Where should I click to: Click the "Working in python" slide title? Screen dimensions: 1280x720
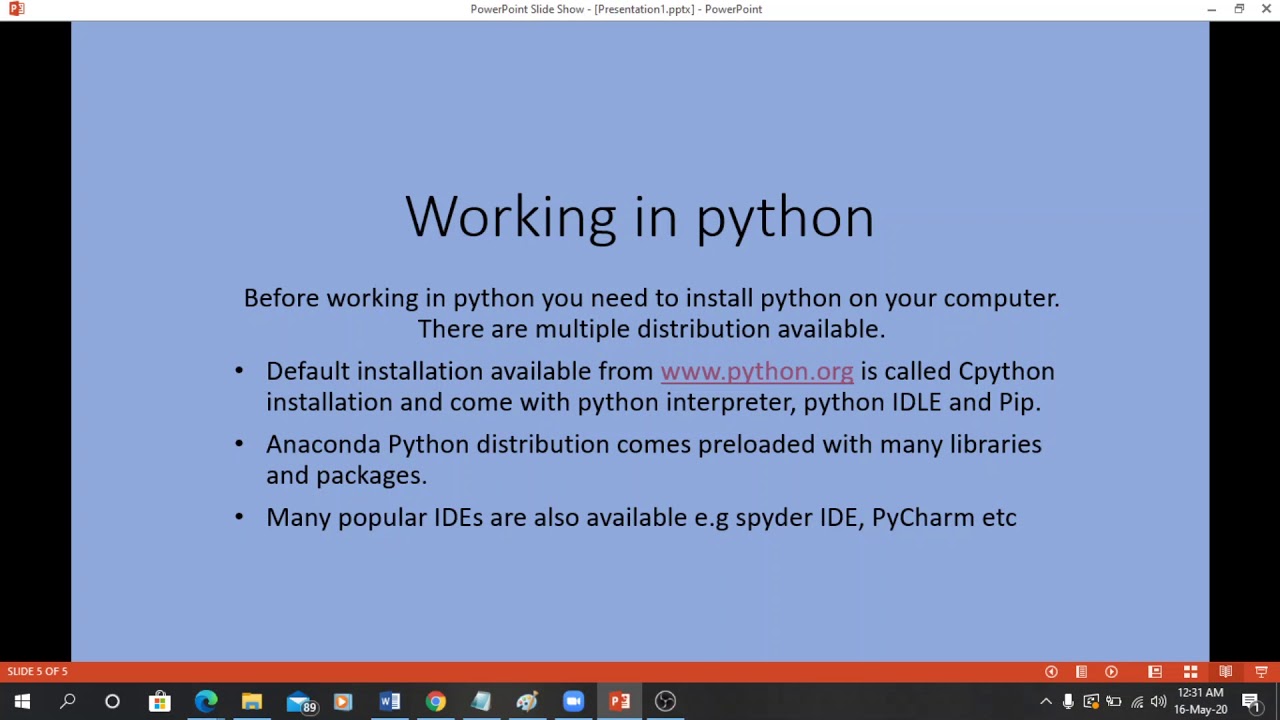point(640,216)
